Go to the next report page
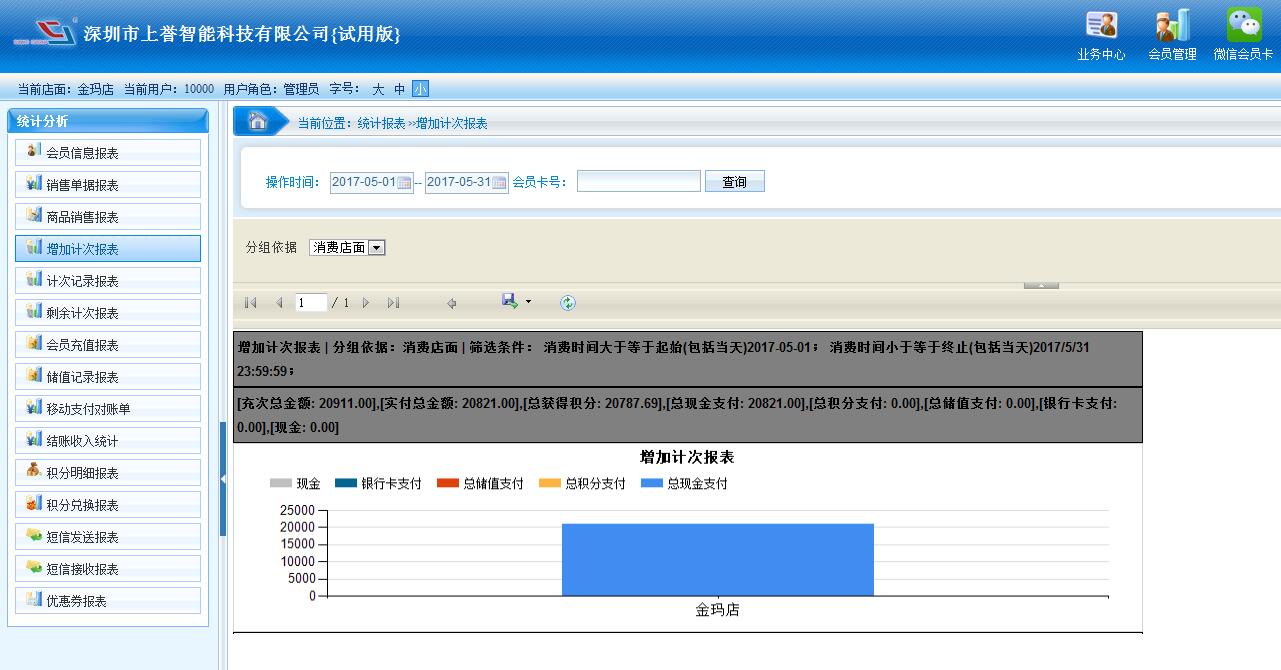 tap(366, 303)
